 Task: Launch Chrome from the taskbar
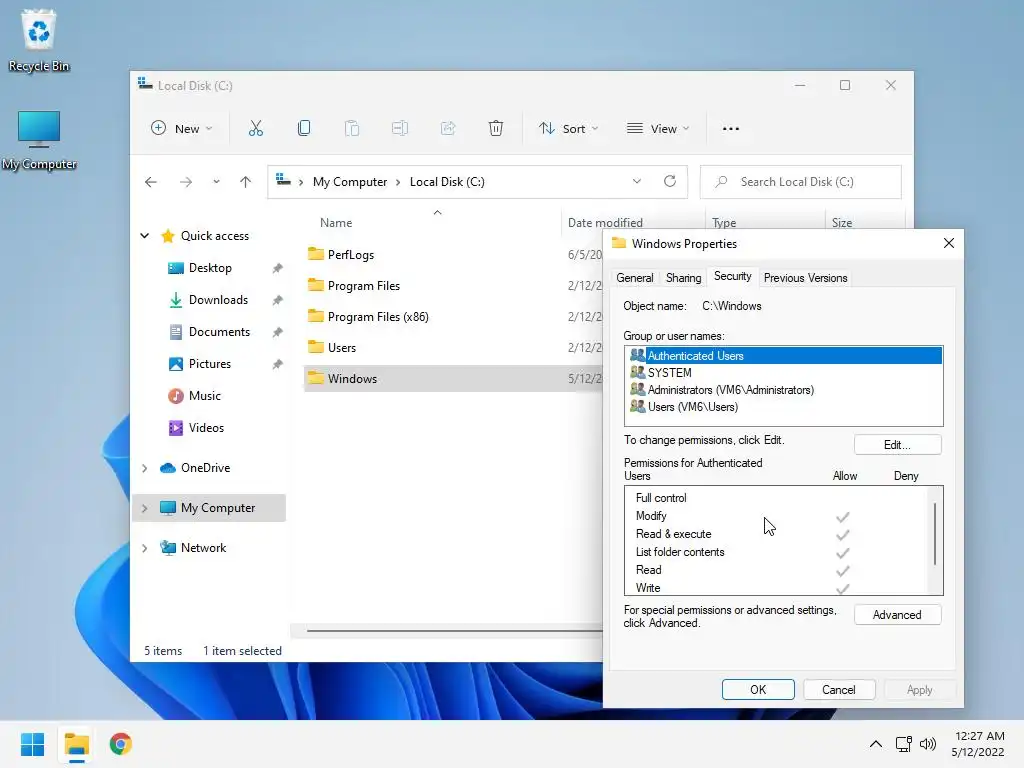(x=121, y=744)
